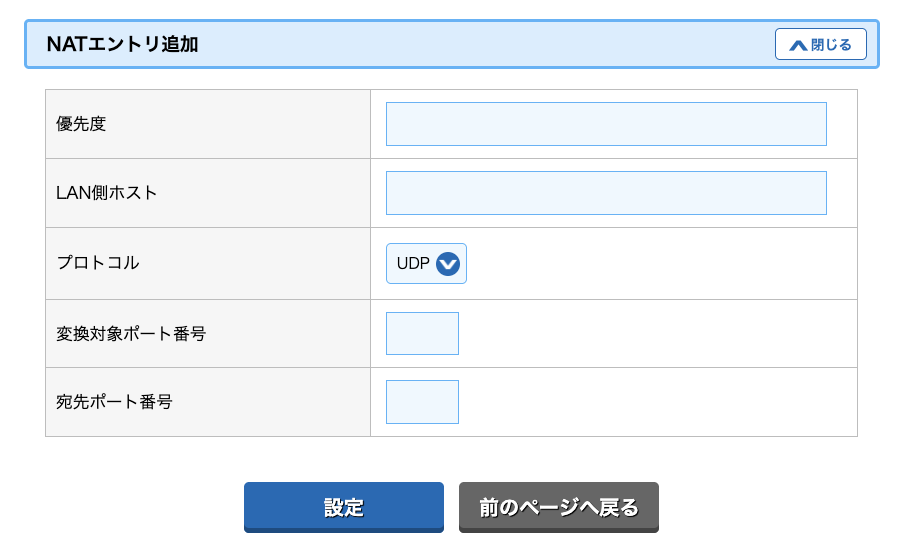The height and width of the screenshot is (553, 911).
Task: Click the up-chevron icon beside 閉じる
Action: click(798, 45)
